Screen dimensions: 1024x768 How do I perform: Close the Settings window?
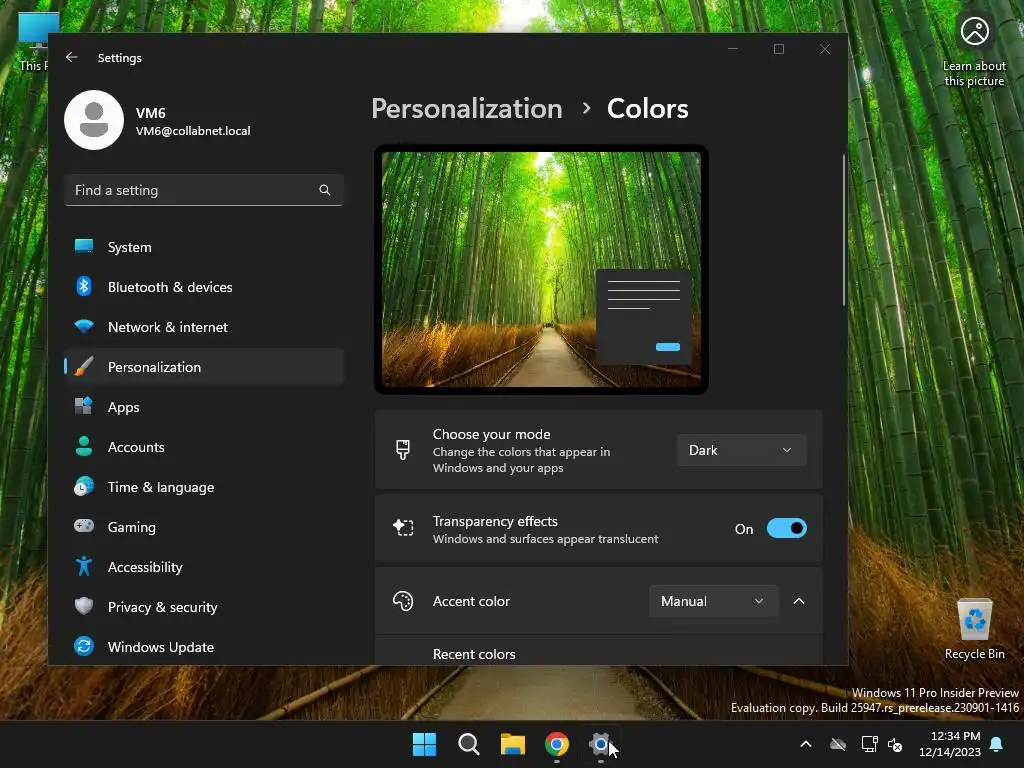pyautogui.click(x=825, y=49)
